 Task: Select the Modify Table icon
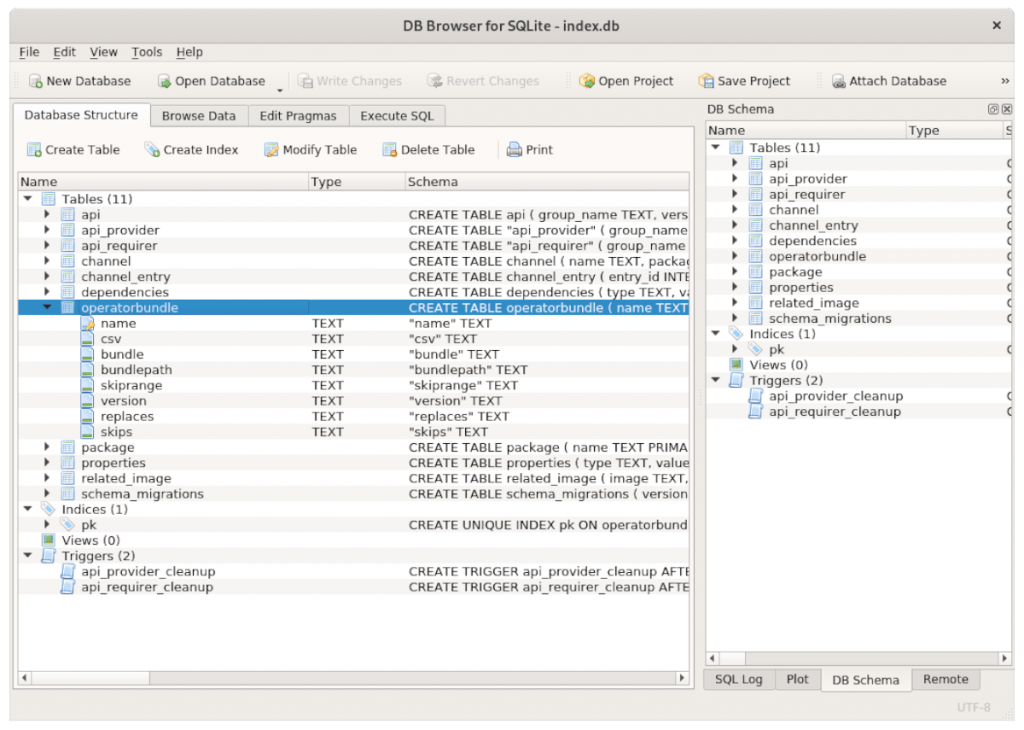[310, 149]
